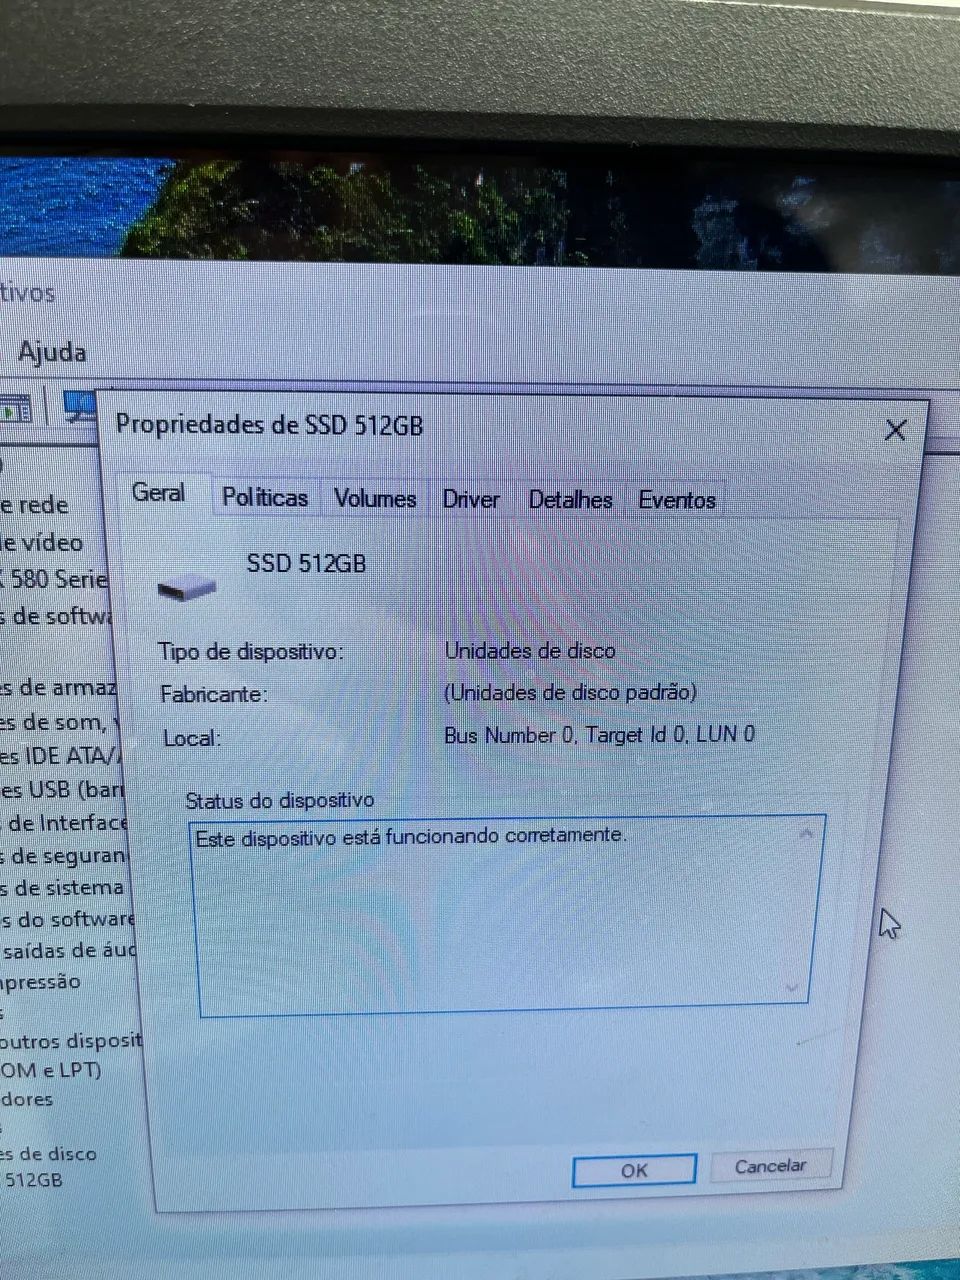This screenshot has height=1280, width=960.
Task: Select the 512GB disk entry in device tree
Action: pyautogui.click(x=32, y=1180)
